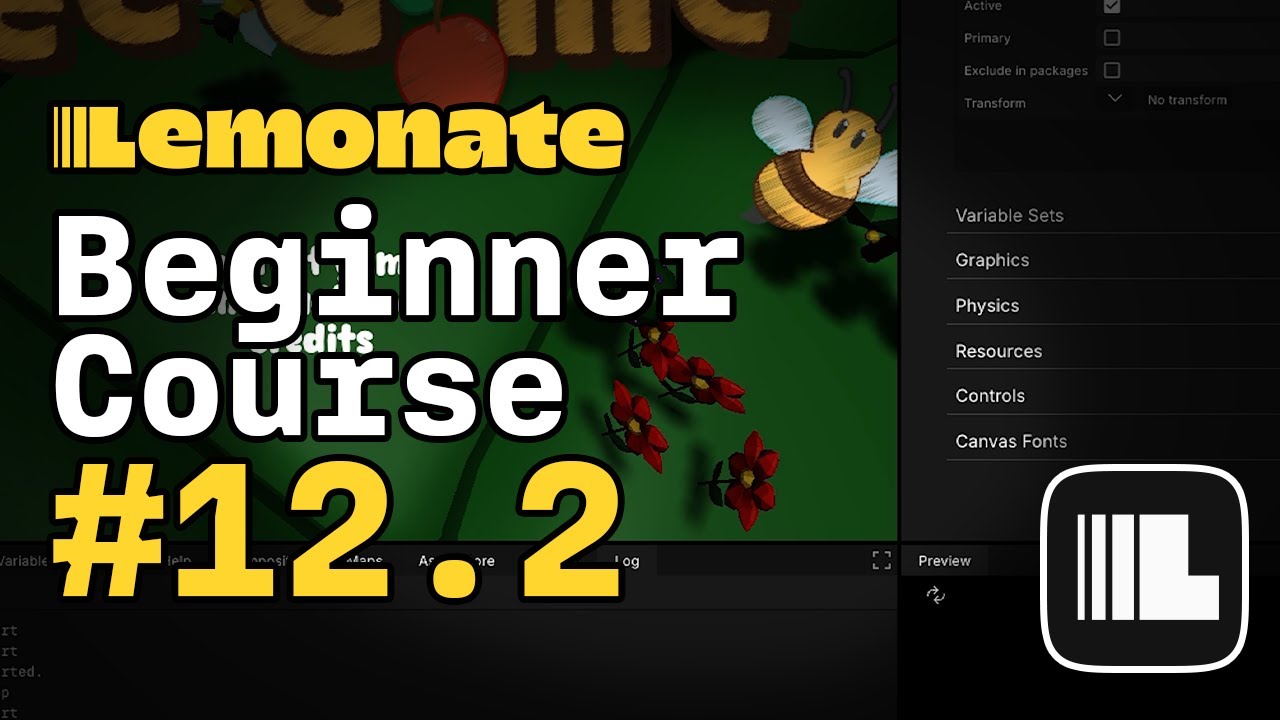Screen dimensions: 1280x720
Task: Show the Controls section
Action: (1113, 396)
